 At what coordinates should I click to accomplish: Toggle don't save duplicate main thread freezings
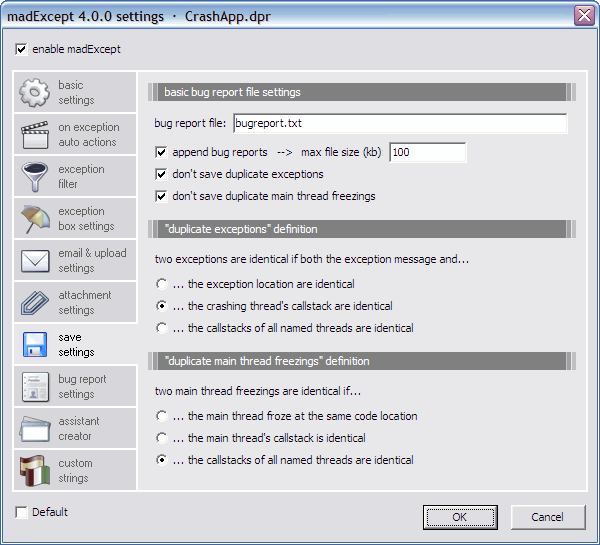[x=161, y=196]
